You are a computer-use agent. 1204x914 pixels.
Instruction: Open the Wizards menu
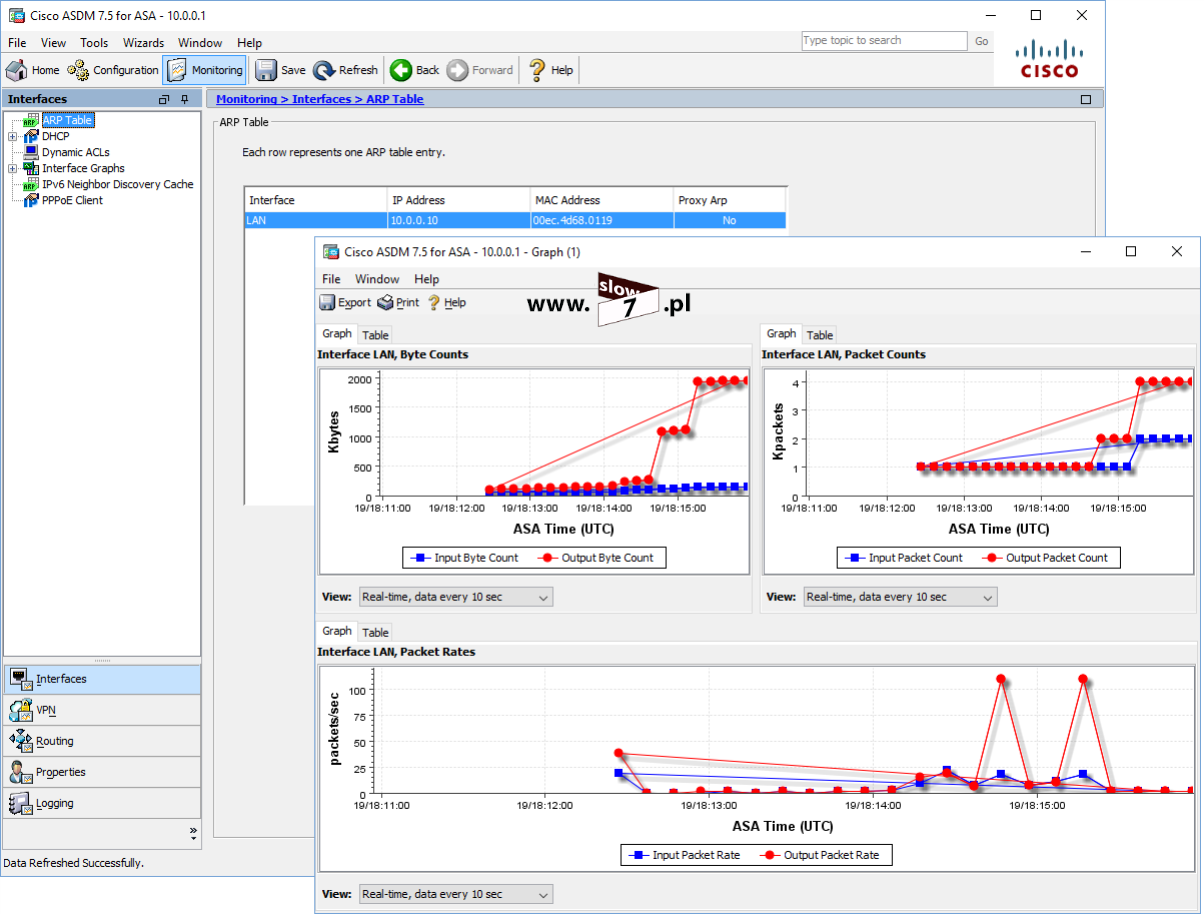[144, 43]
